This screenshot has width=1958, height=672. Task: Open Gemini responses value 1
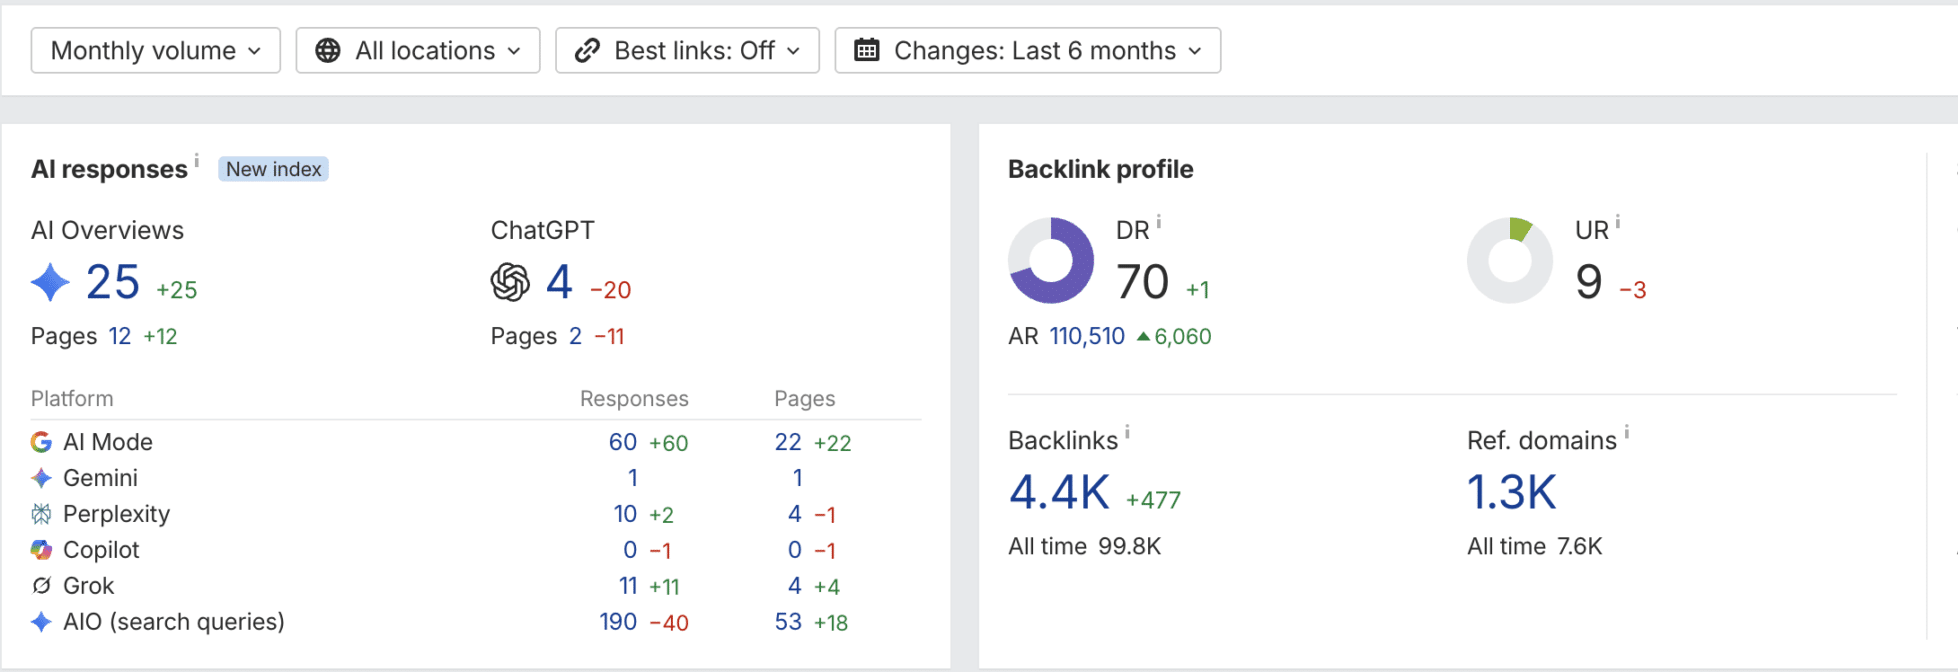632,478
